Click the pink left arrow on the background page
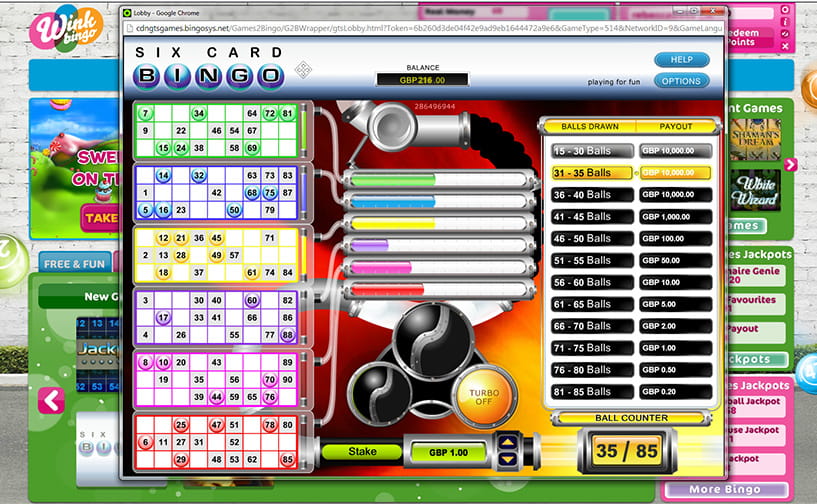This screenshot has width=817, height=504. [x=51, y=401]
